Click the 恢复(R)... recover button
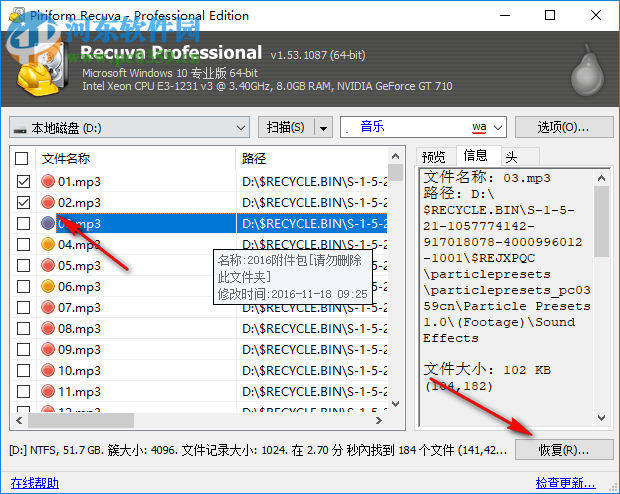The image size is (620, 494). (564, 450)
